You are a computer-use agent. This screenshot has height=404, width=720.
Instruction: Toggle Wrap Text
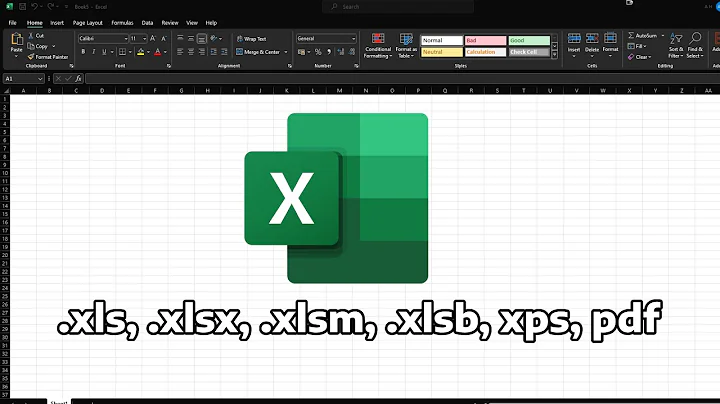click(251, 39)
